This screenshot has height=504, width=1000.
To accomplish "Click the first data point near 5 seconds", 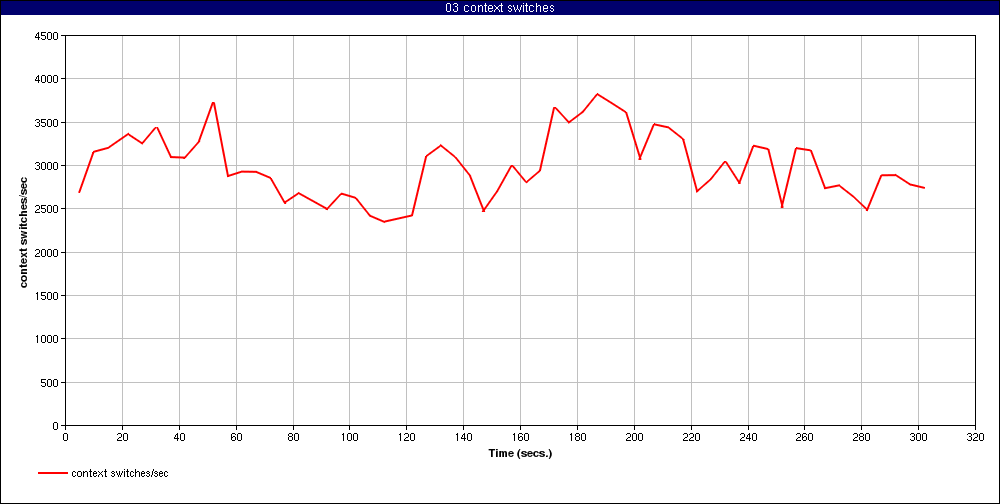I will click(79, 192).
